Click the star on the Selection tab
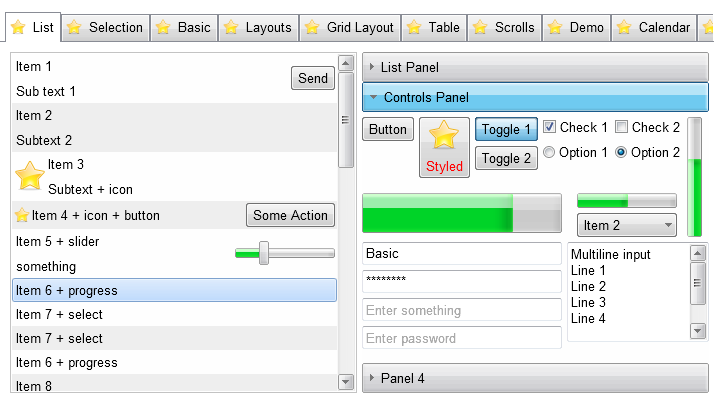This screenshot has height=402, width=714. 74,28
